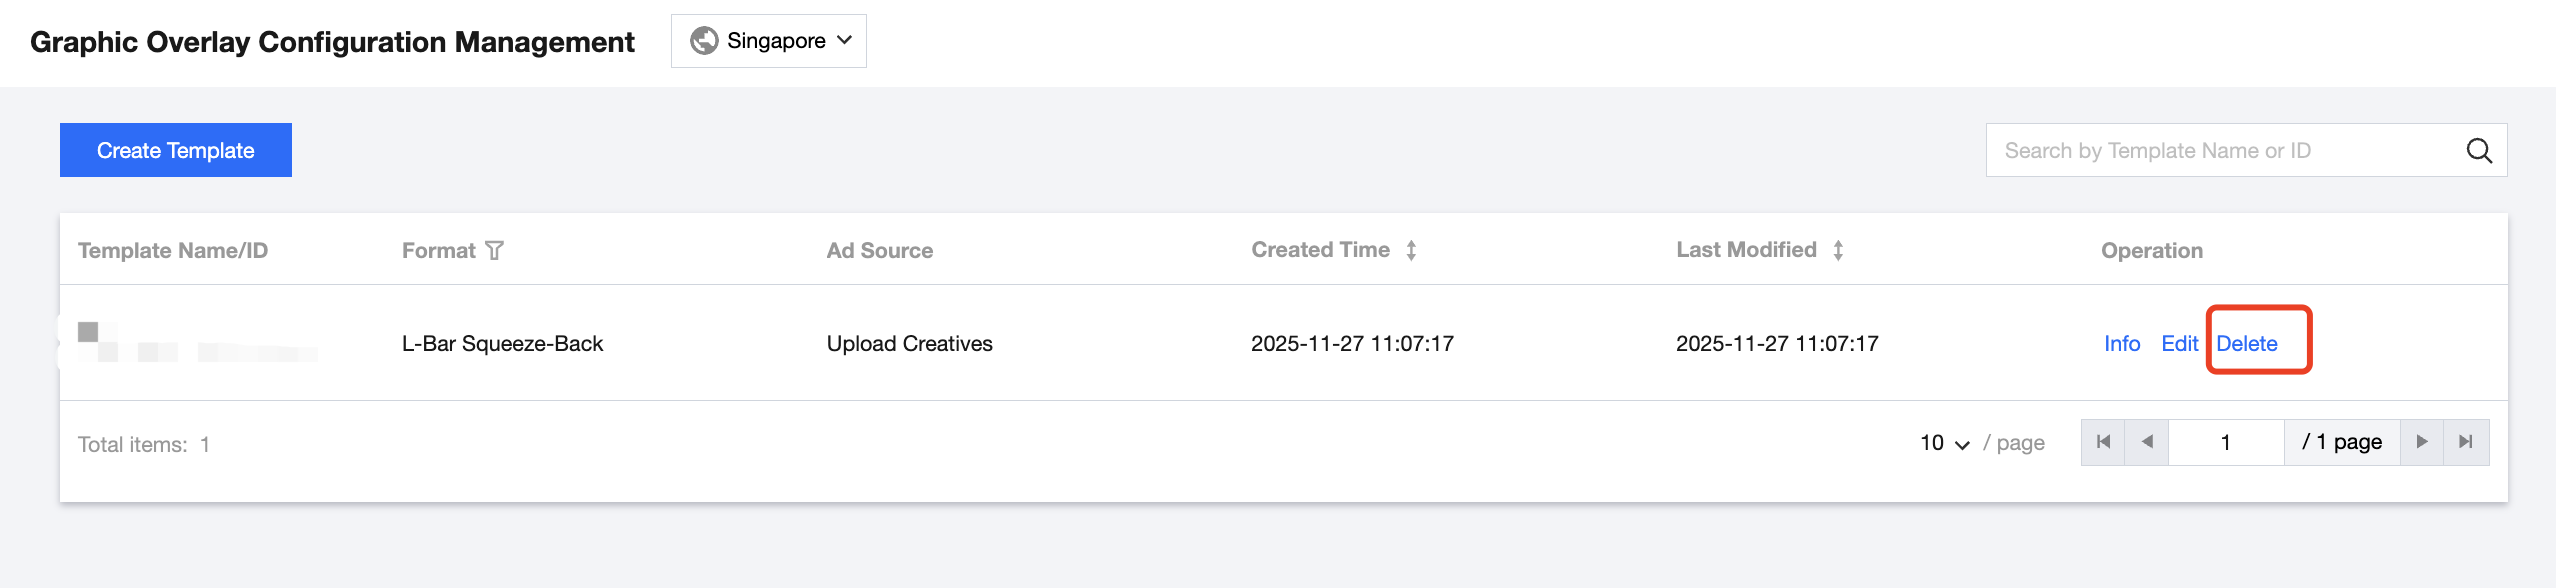Click the Create Template button

tap(176, 150)
